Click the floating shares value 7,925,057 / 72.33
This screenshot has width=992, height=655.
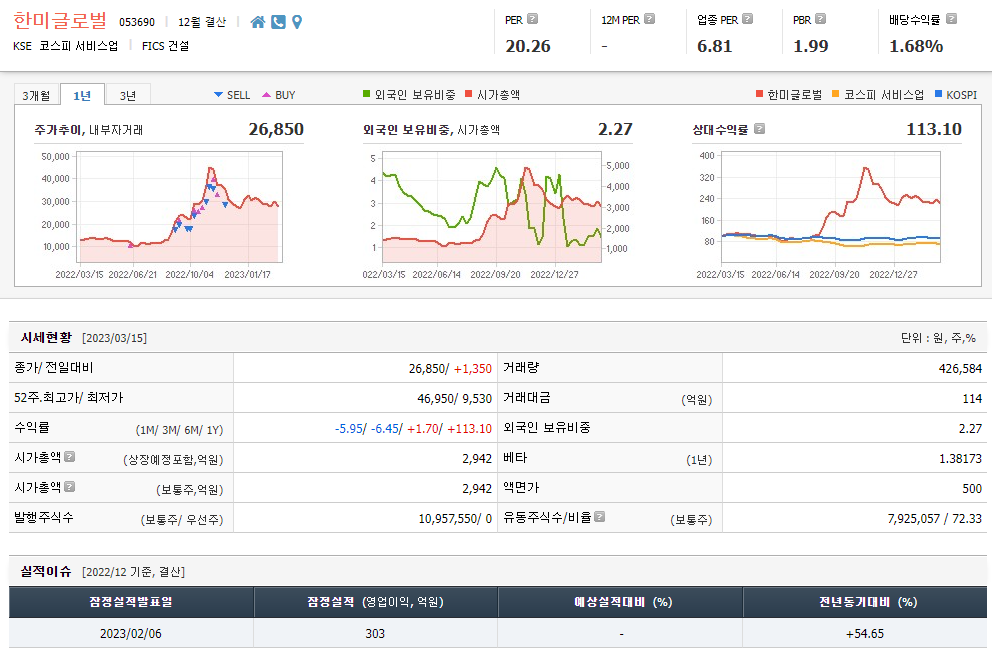(x=934, y=519)
